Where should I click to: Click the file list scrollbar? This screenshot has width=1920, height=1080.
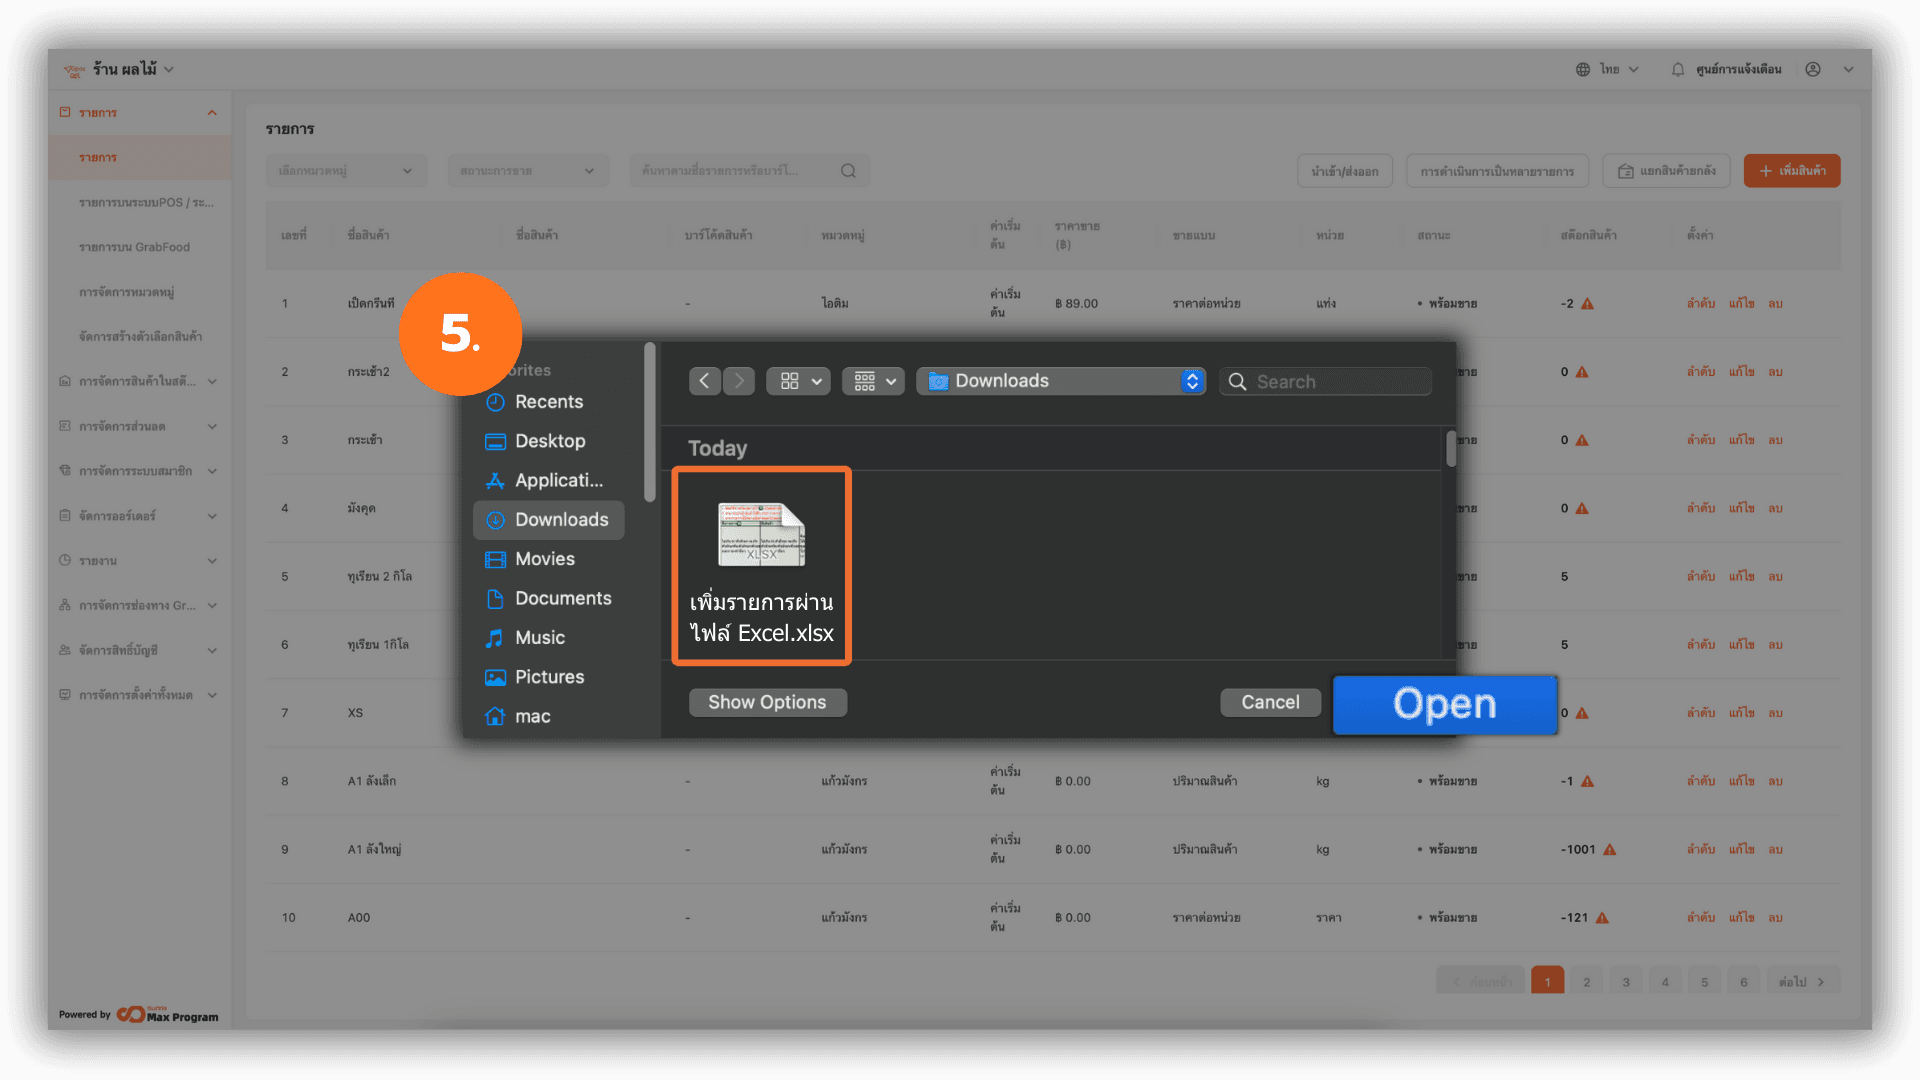[x=1450, y=449]
